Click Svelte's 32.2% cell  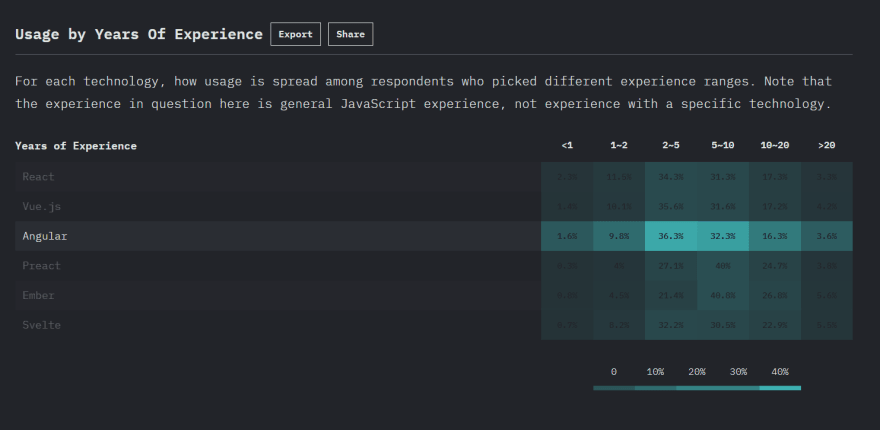671,325
